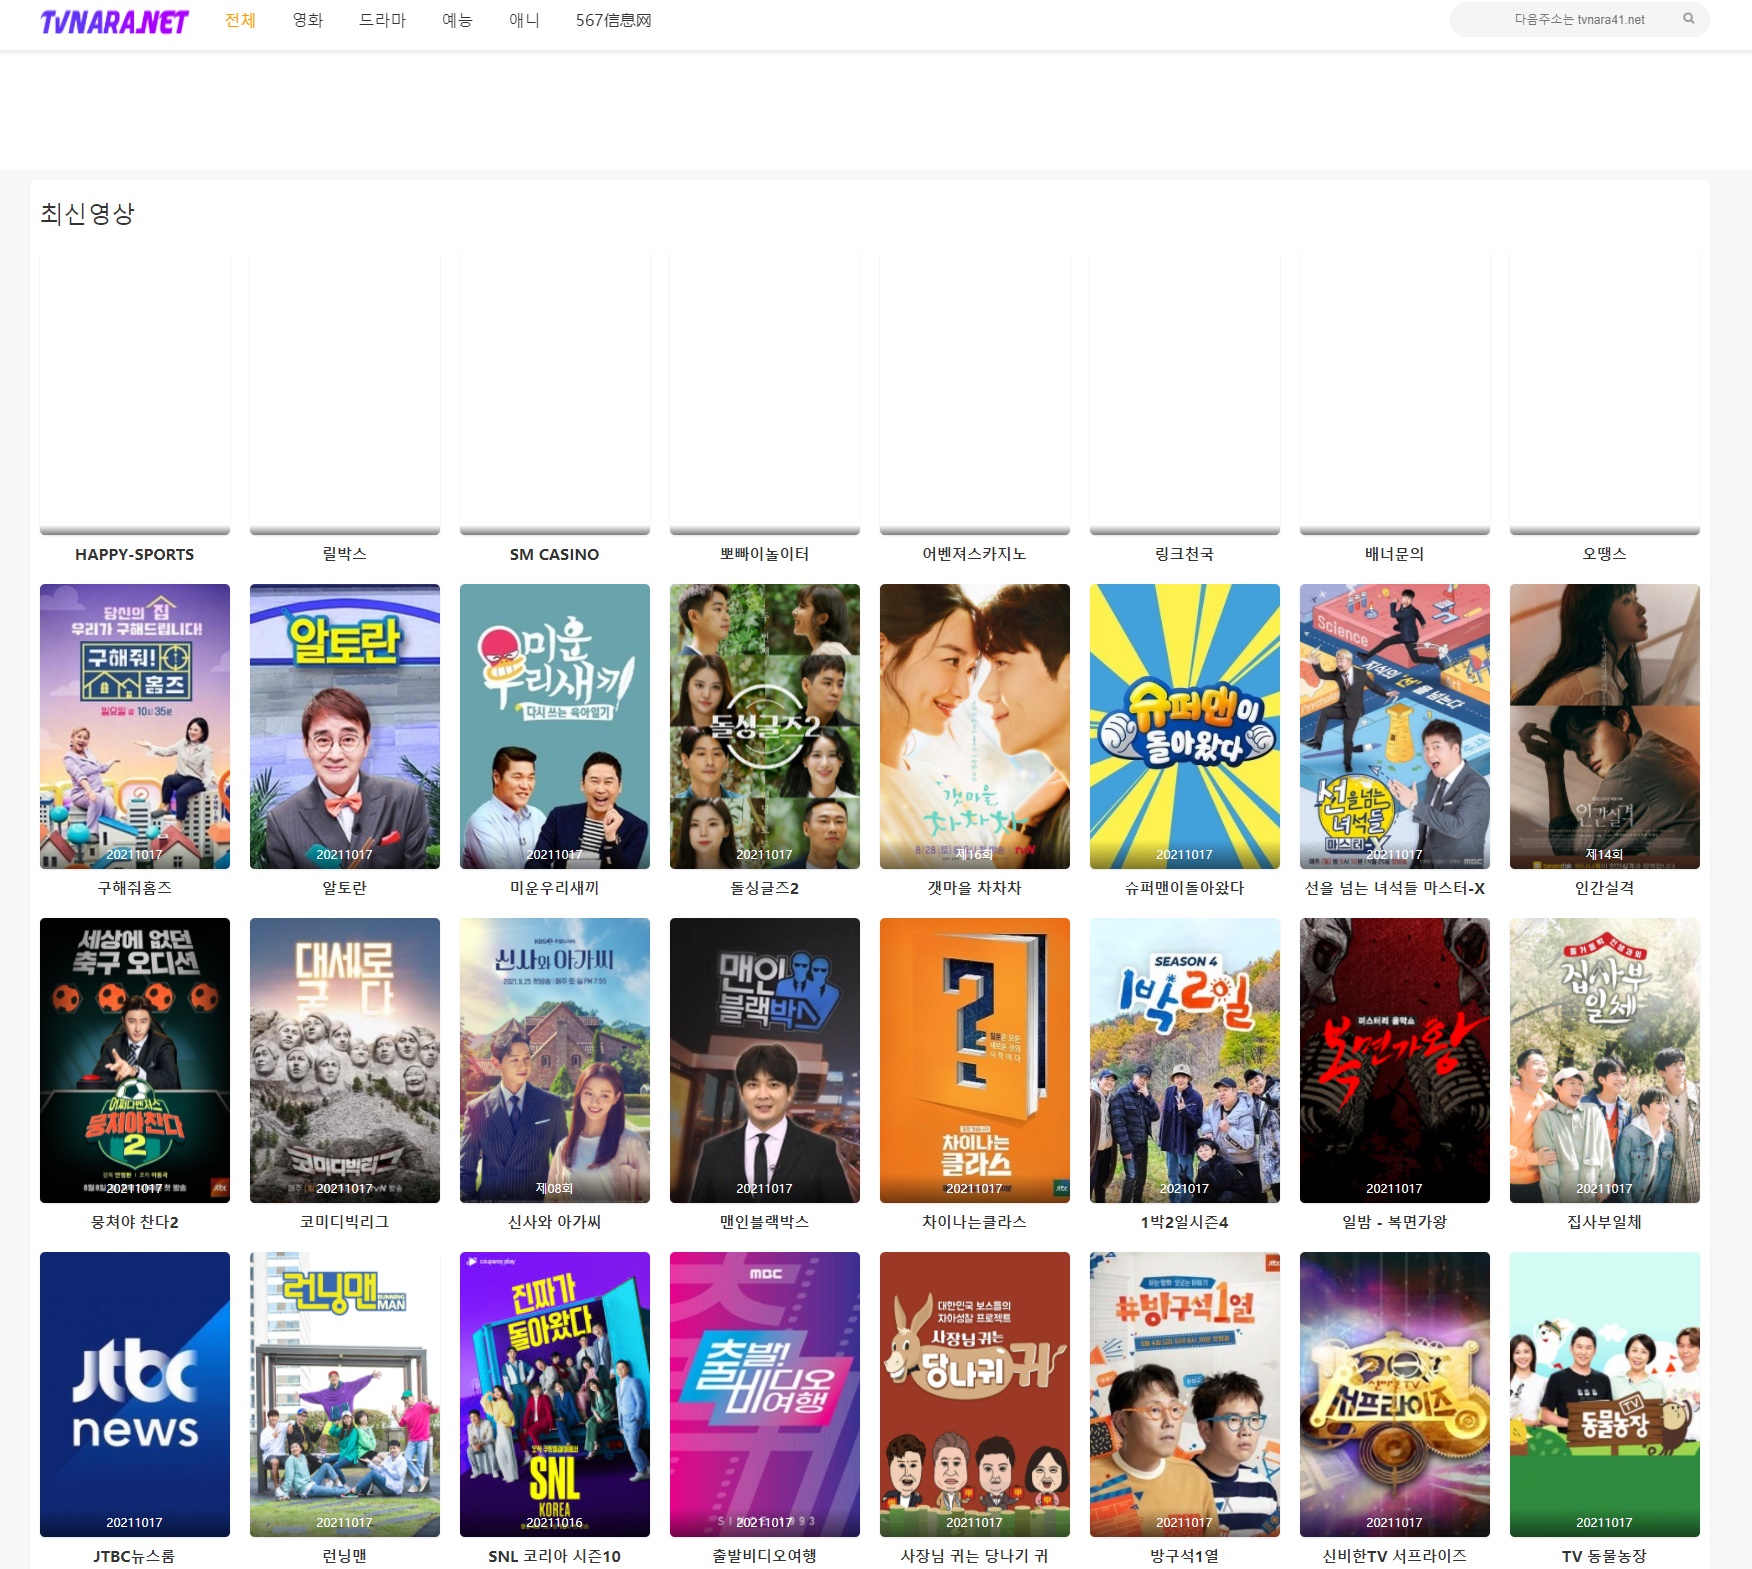Click the search magnifier icon
This screenshot has height=1569, width=1752.
(1689, 19)
